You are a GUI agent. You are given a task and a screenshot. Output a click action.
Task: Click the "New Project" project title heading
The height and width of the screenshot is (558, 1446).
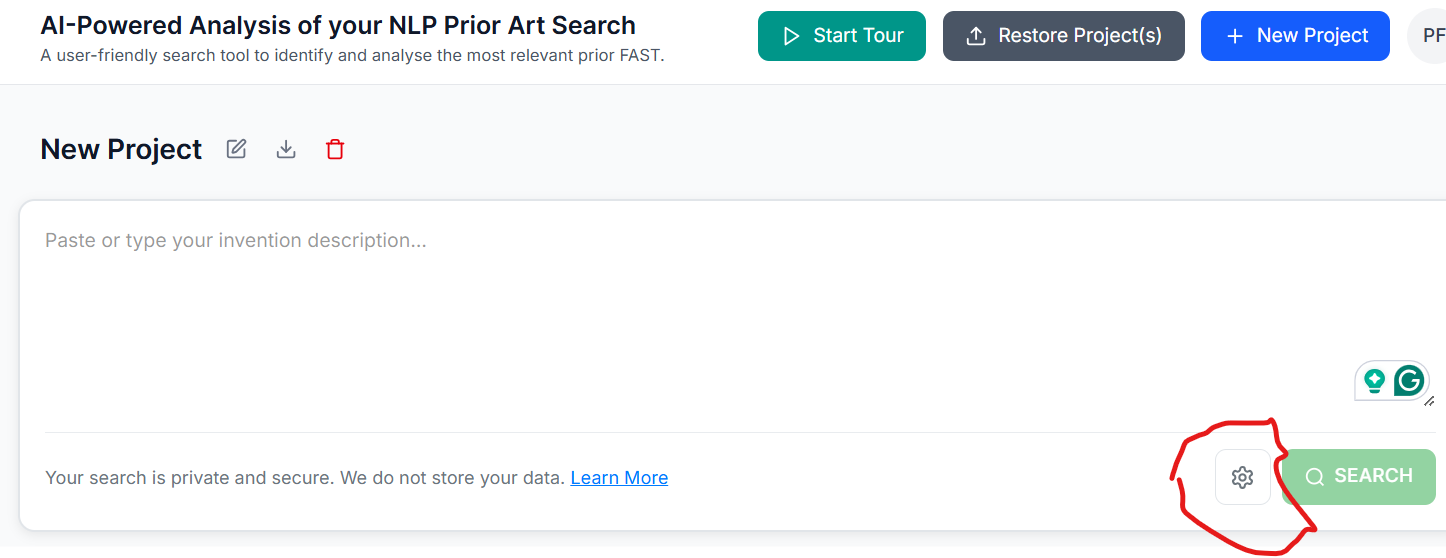point(121,149)
